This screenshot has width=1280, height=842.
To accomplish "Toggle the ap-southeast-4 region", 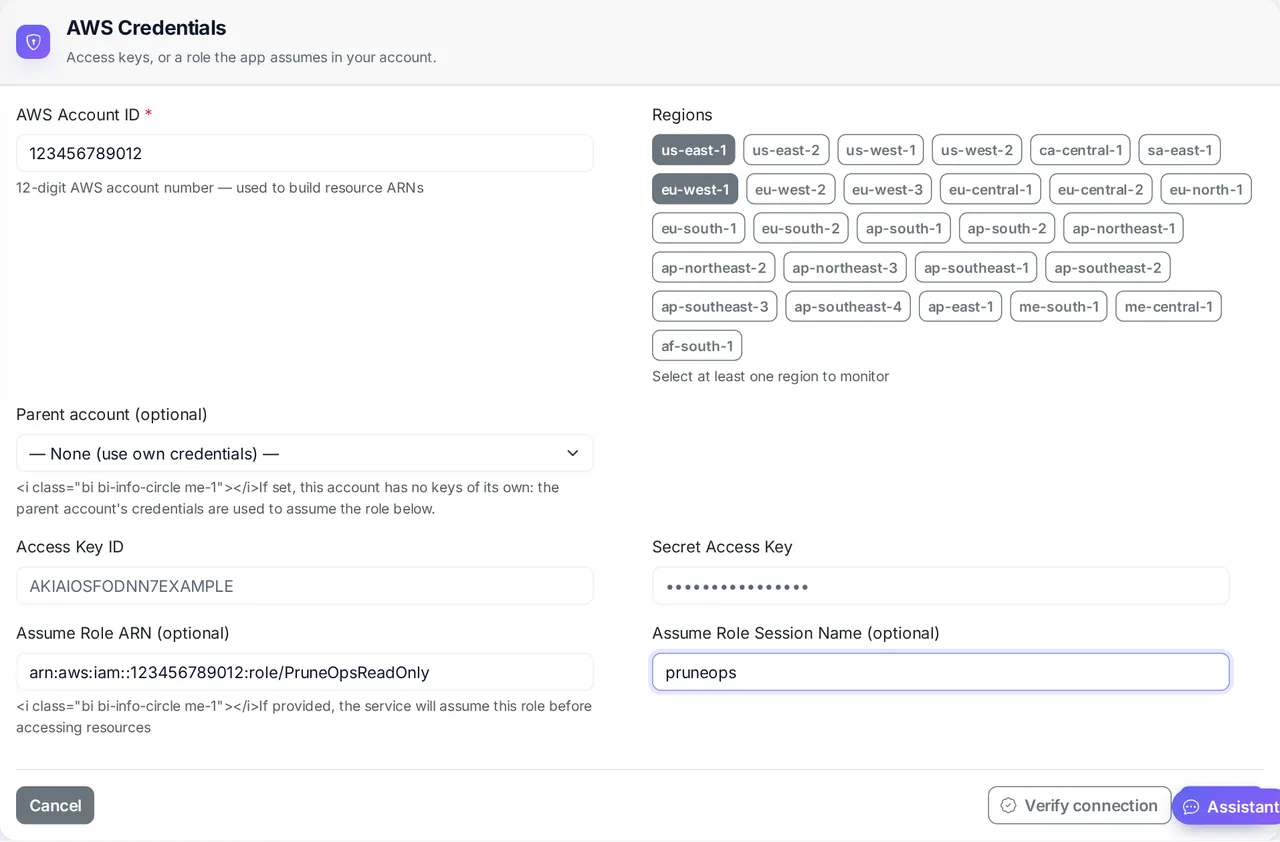I will [848, 306].
